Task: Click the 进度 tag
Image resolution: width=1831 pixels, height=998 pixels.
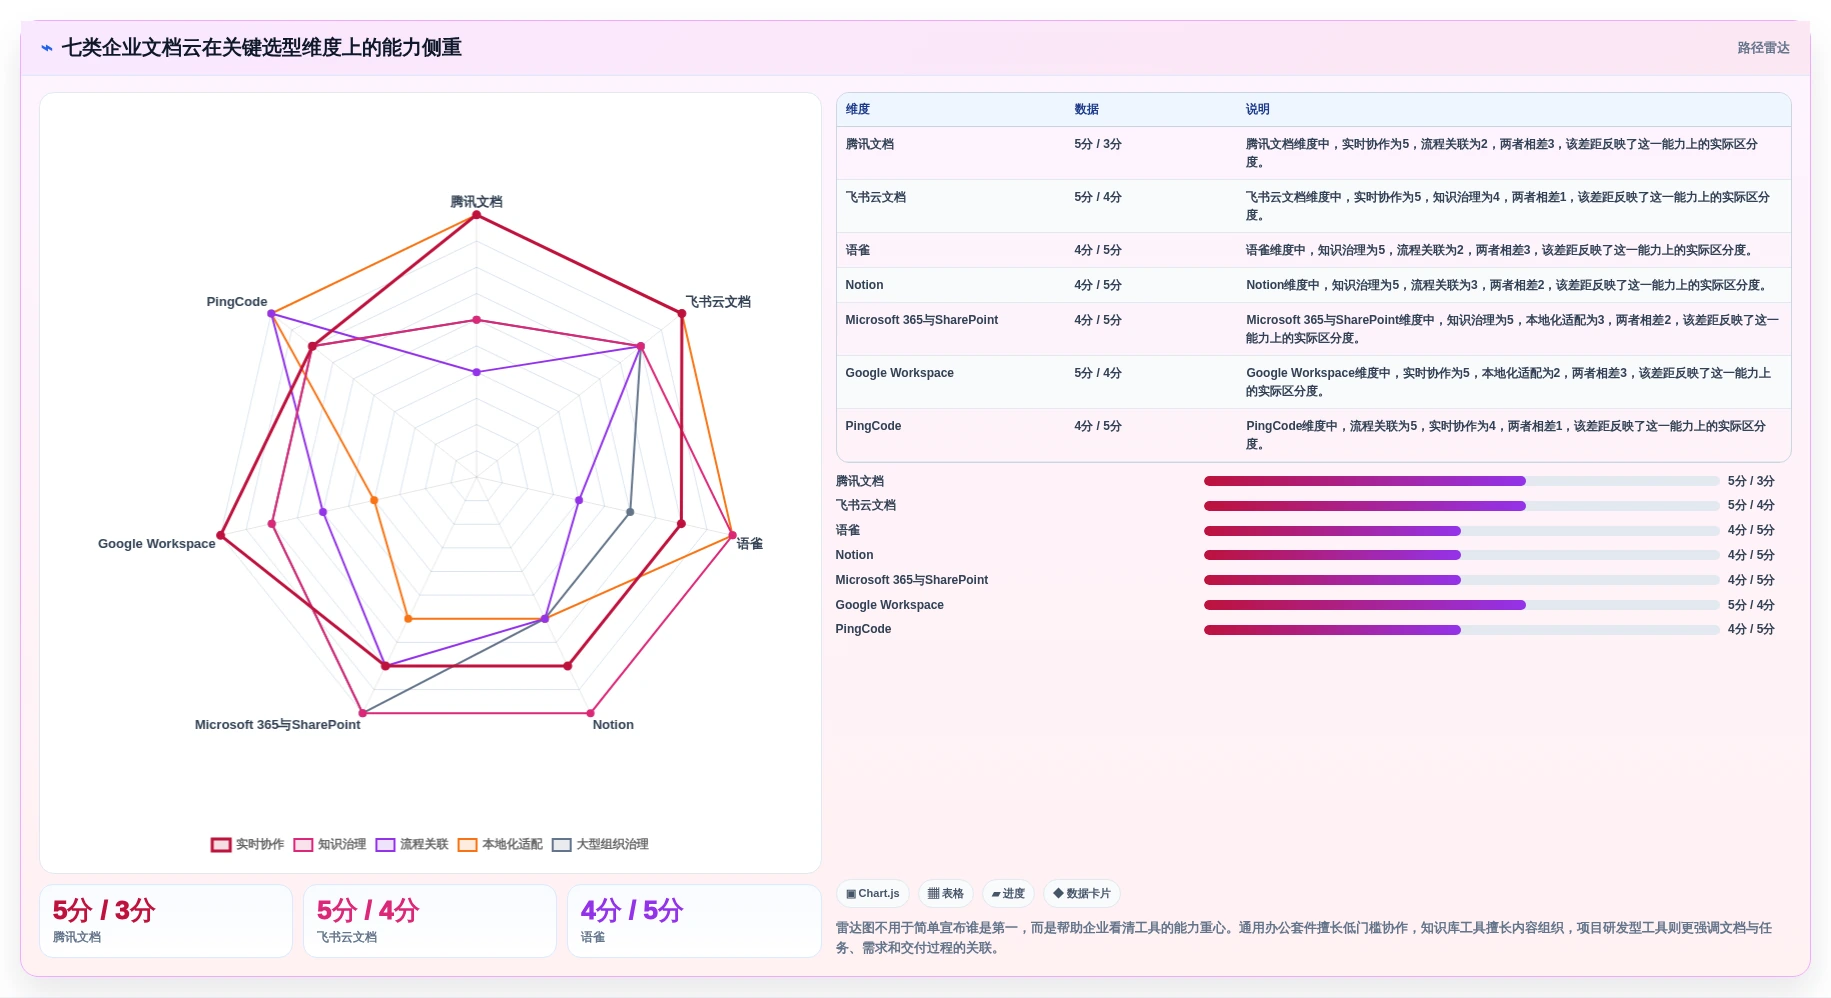Action: point(1008,894)
